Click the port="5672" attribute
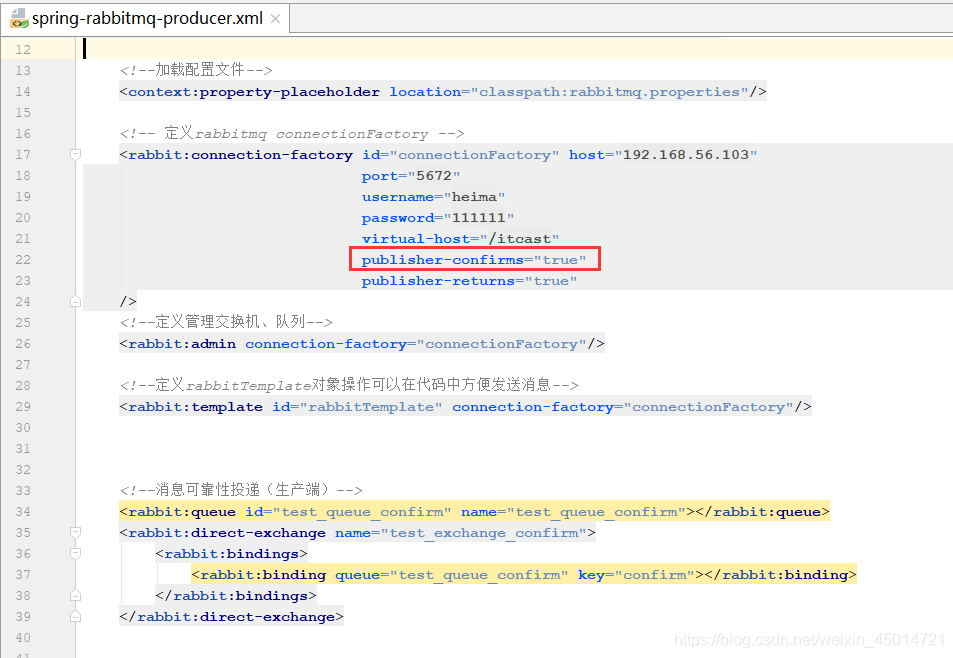Image resolution: width=953 pixels, height=658 pixels. click(x=411, y=176)
